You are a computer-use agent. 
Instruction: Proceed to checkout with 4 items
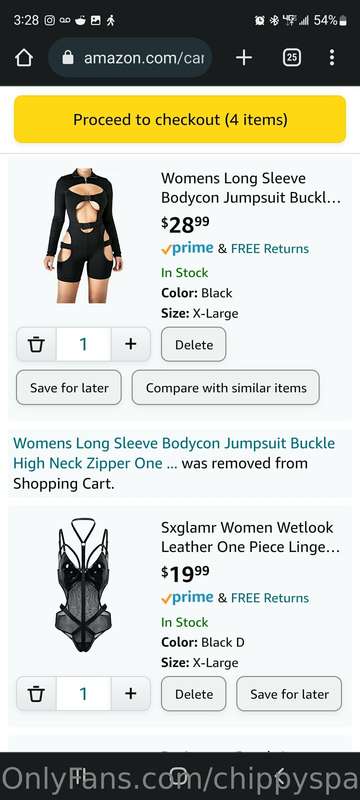point(180,119)
